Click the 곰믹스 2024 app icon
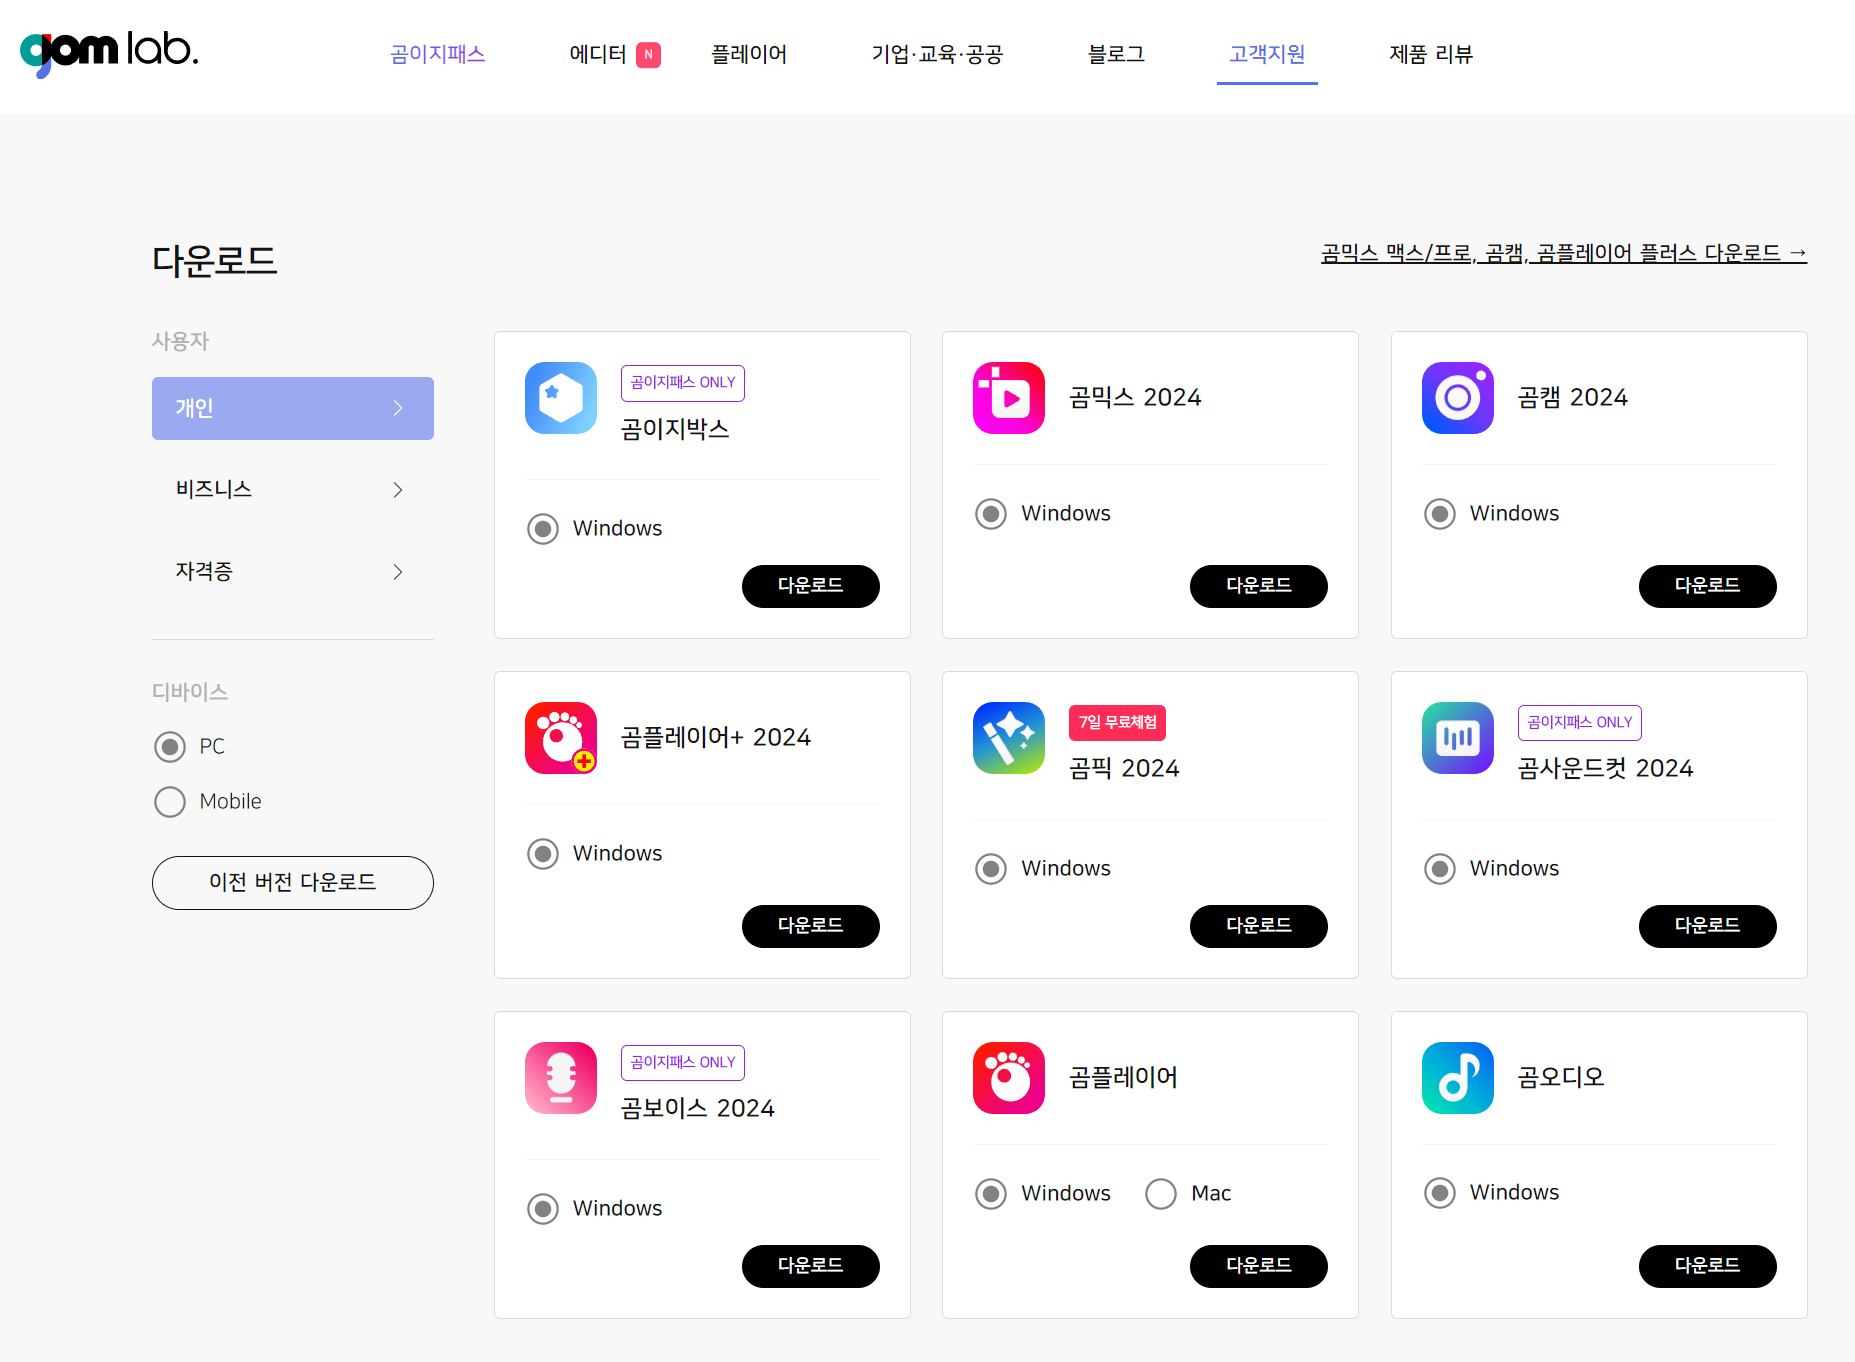Viewport: 1855px width, 1362px height. (x=1009, y=397)
